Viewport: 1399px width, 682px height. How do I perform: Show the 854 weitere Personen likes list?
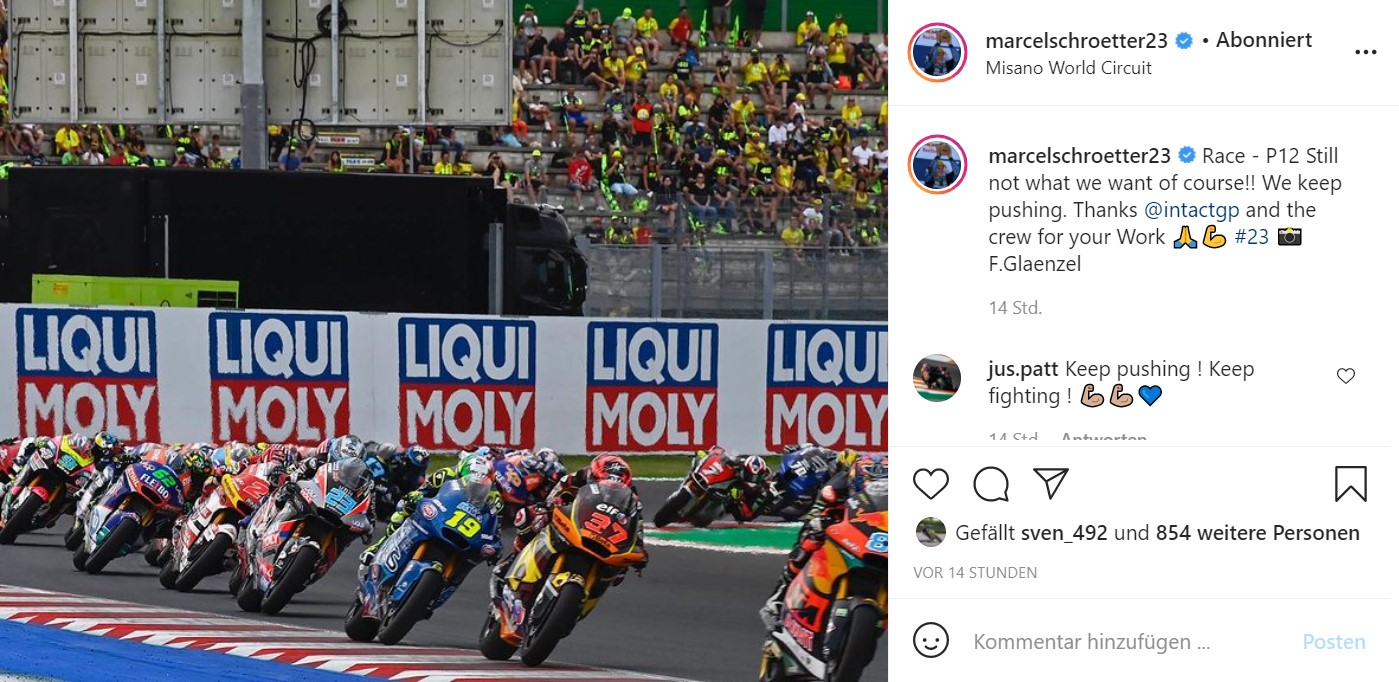tap(1257, 533)
